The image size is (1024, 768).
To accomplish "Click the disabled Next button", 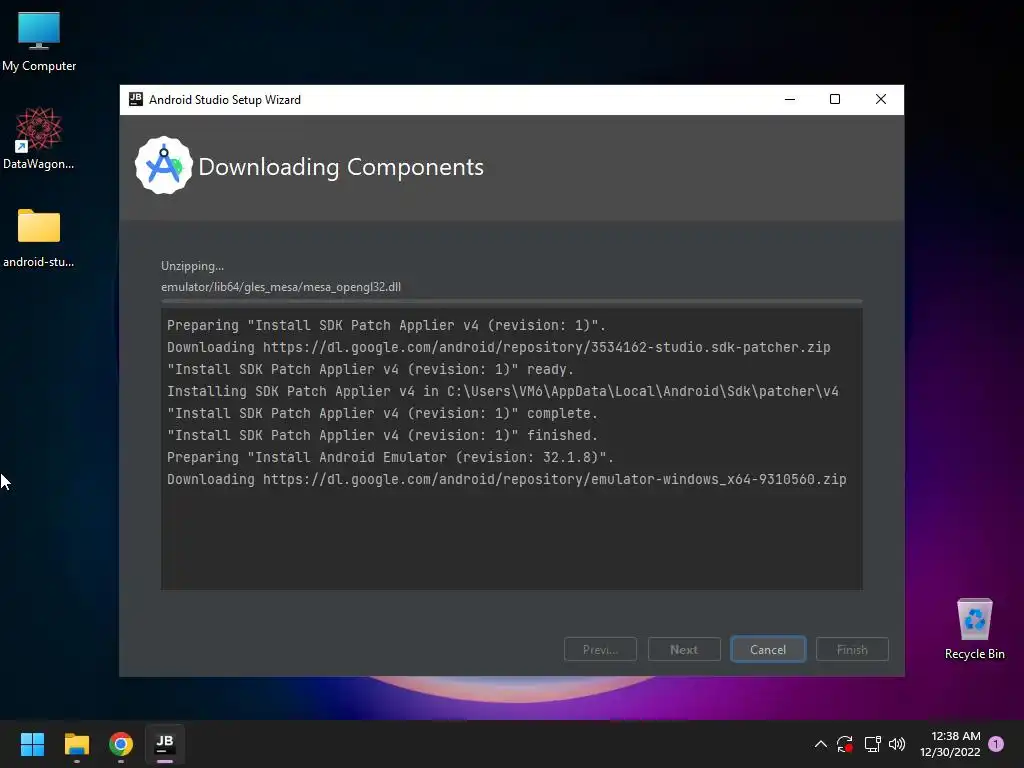I will click(684, 649).
